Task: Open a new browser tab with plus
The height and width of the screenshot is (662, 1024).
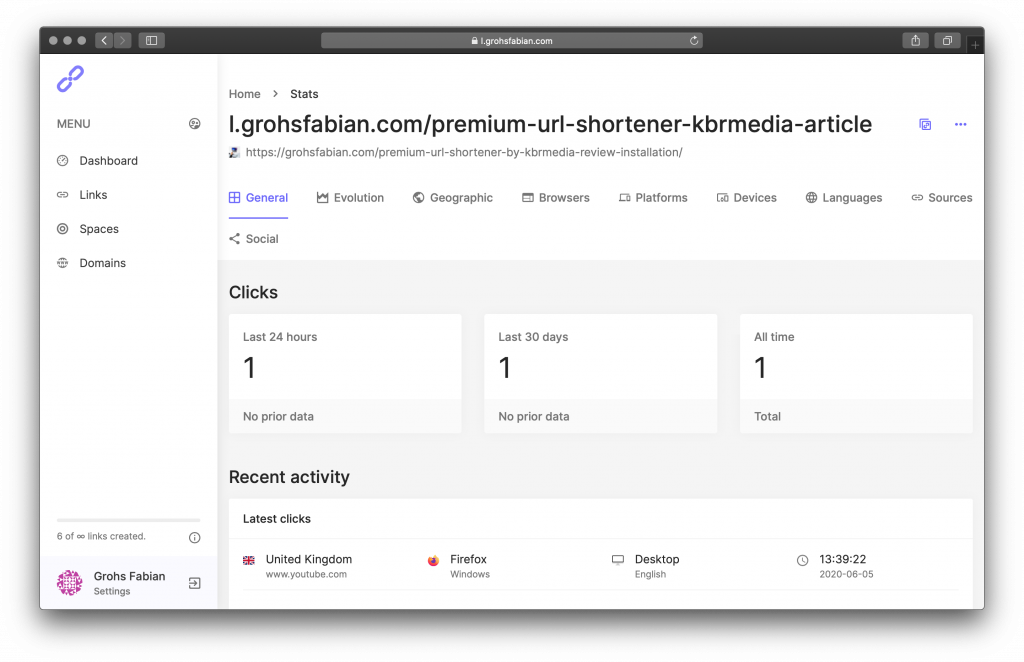Action: click(x=975, y=45)
